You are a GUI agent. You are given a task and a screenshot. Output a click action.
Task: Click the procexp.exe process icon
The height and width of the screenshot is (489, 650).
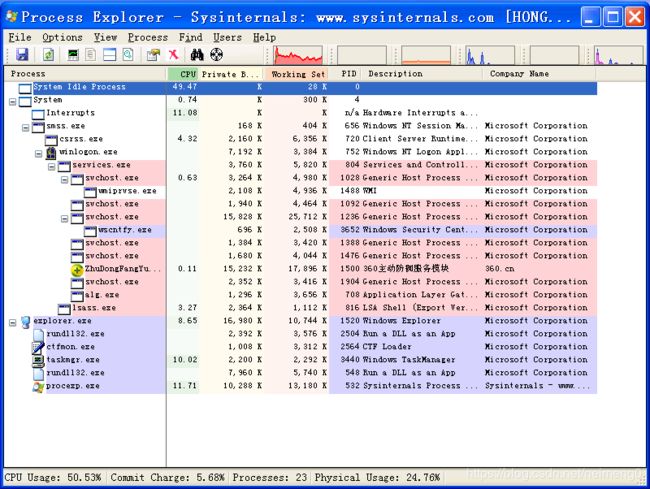pos(38,386)
